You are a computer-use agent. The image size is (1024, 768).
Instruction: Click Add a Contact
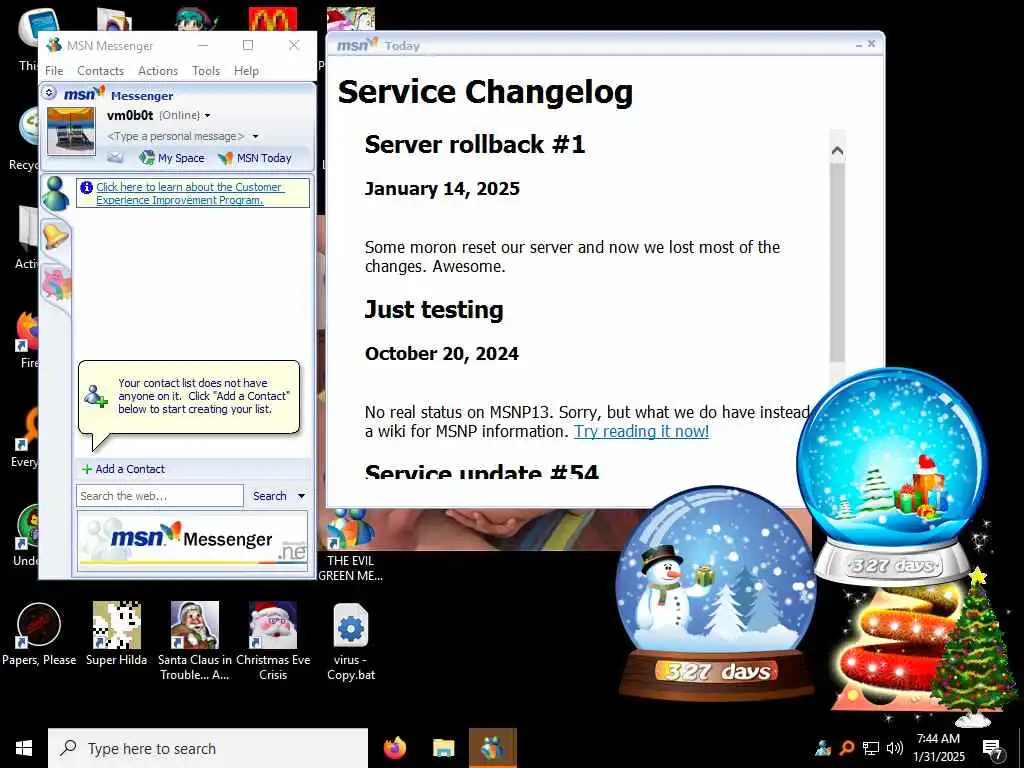click(123, 469)
